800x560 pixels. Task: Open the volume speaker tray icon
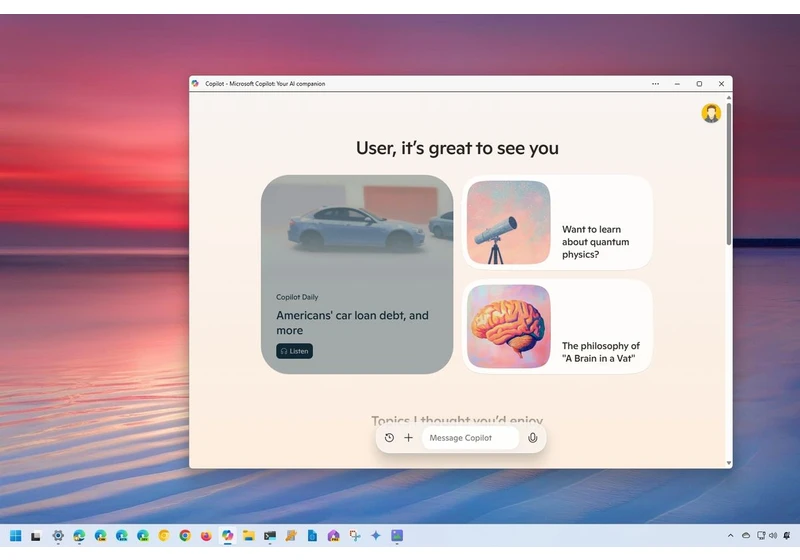click(772, 536)
